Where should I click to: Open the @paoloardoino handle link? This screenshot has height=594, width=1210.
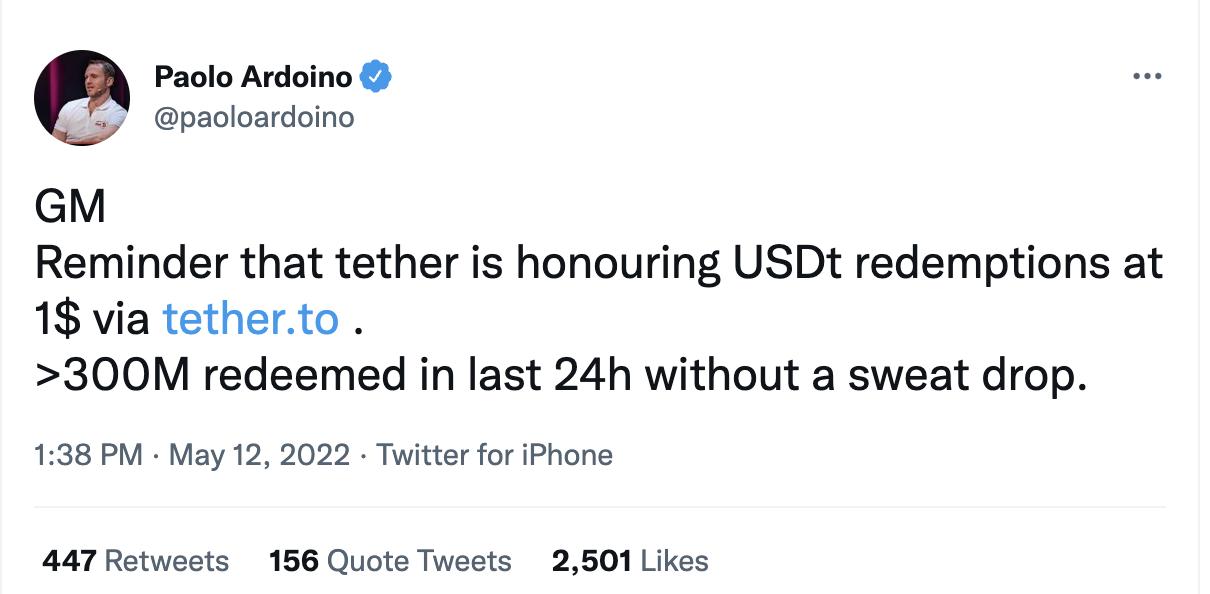(254, 118)
